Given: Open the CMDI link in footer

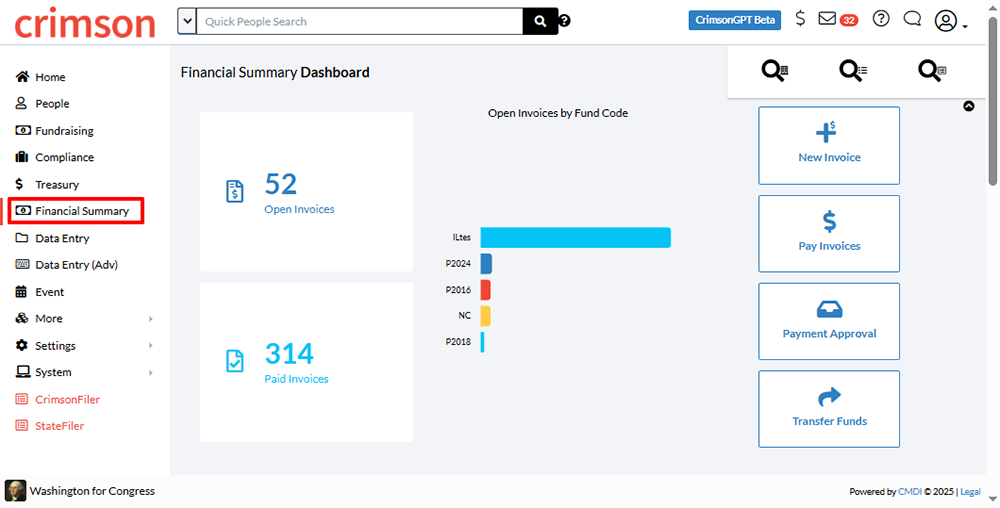Looking at the screenshot, I should click(909, 491).
